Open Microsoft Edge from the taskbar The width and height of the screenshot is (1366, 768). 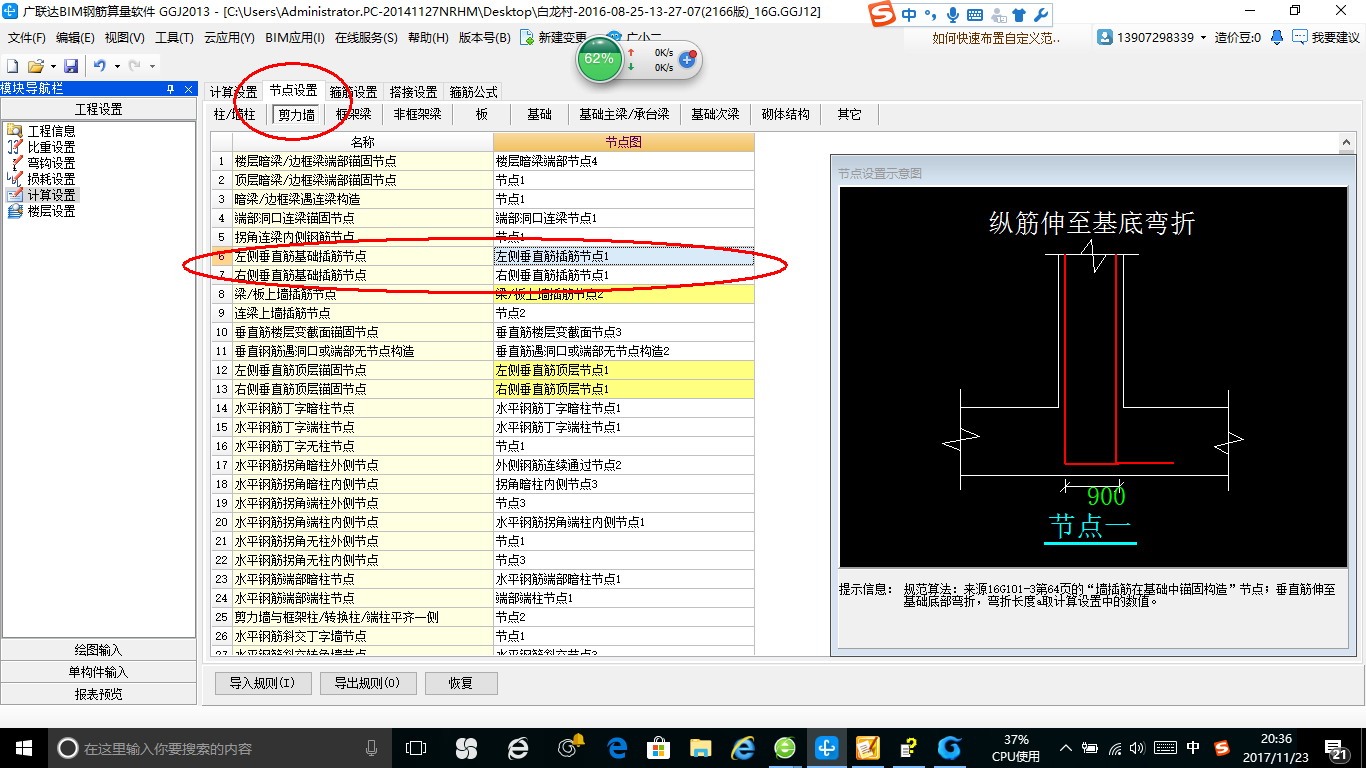(x=617, y=747)
